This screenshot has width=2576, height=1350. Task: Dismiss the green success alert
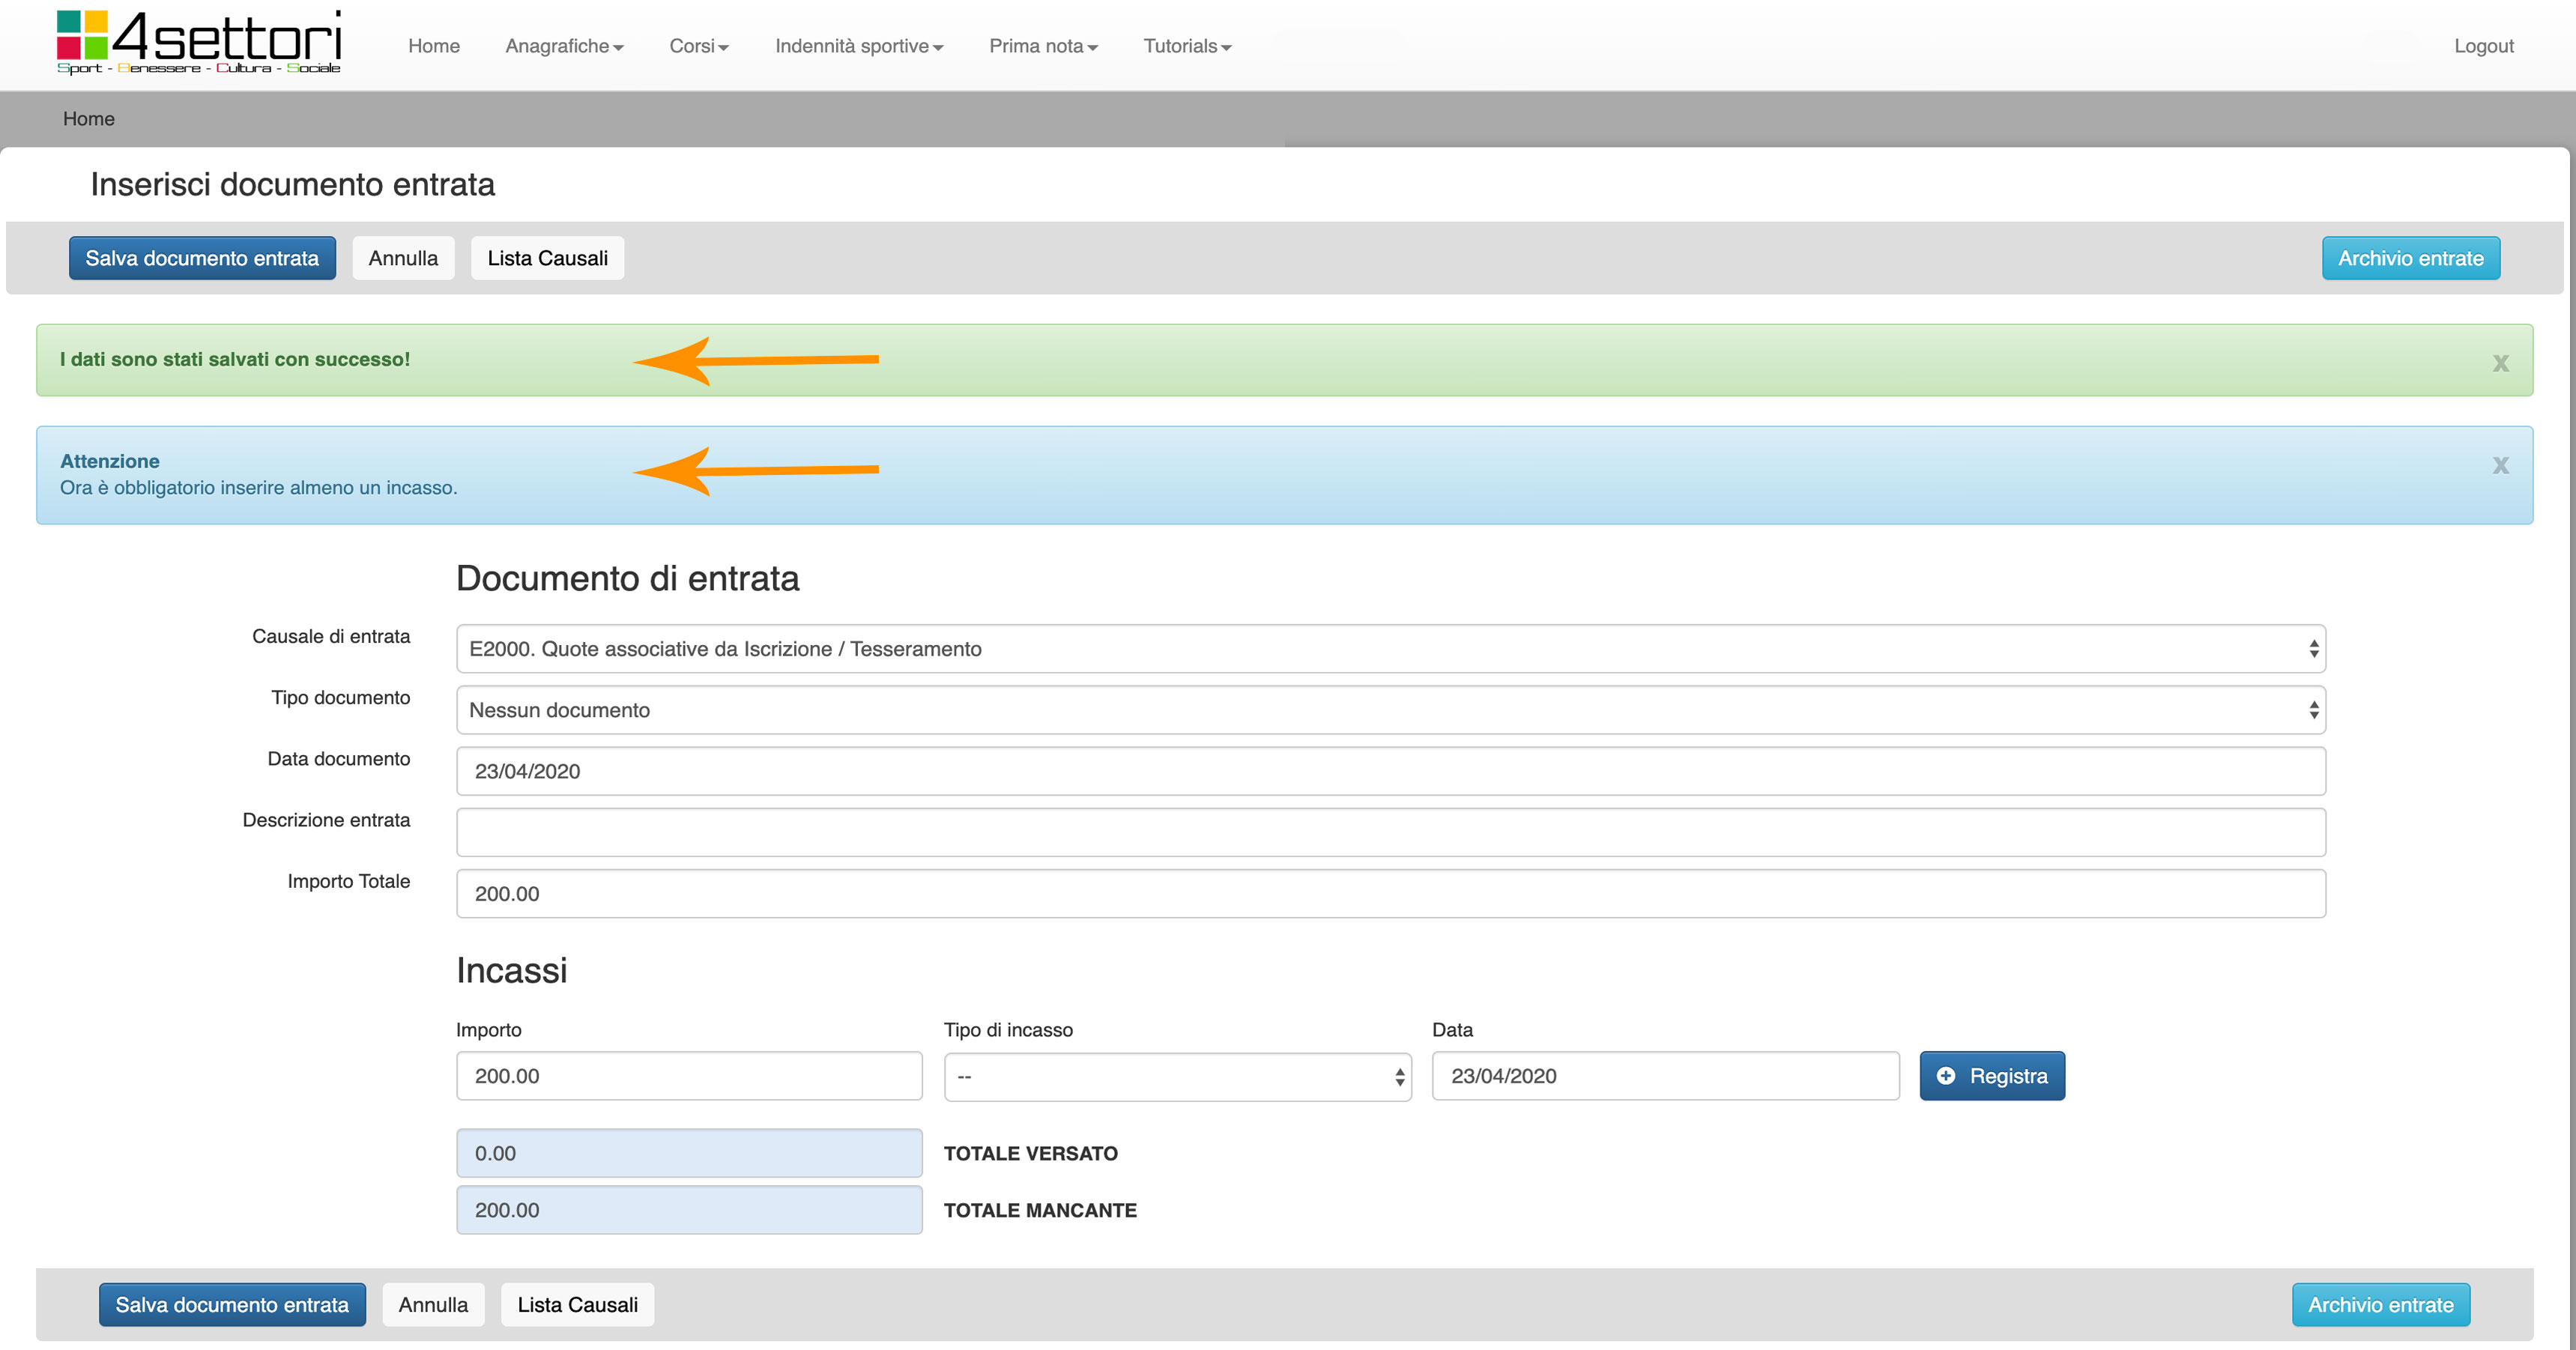pyautogui.click(x=2500, y=363)
